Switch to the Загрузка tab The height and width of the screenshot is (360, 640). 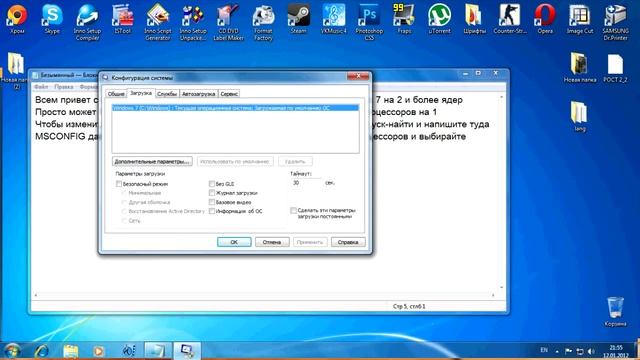pos(141,93)
